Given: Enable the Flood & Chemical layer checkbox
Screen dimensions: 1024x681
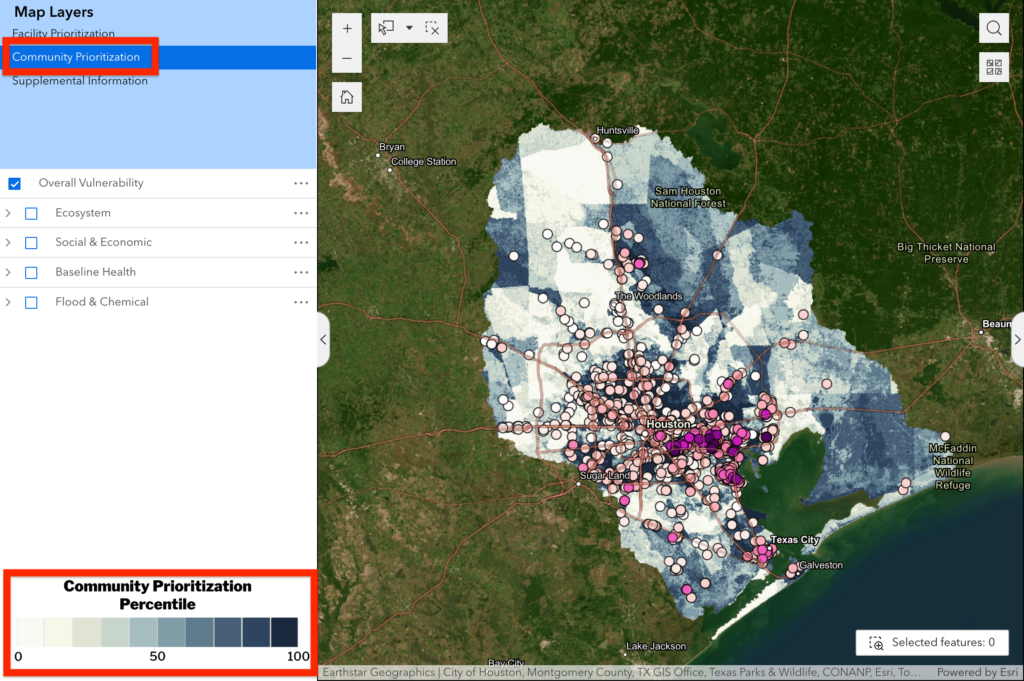Looking at the screenshot, I should tap(29, 301).
